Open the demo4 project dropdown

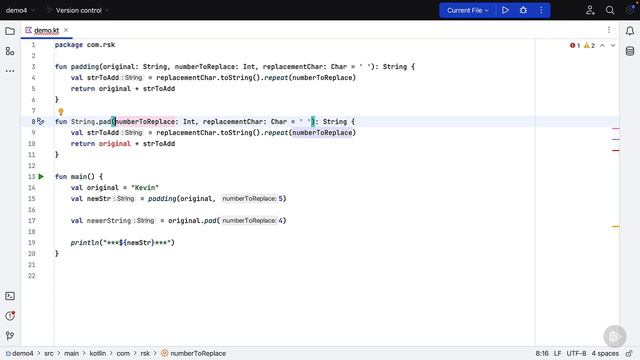pyautogui.click(x=20, y=10)
